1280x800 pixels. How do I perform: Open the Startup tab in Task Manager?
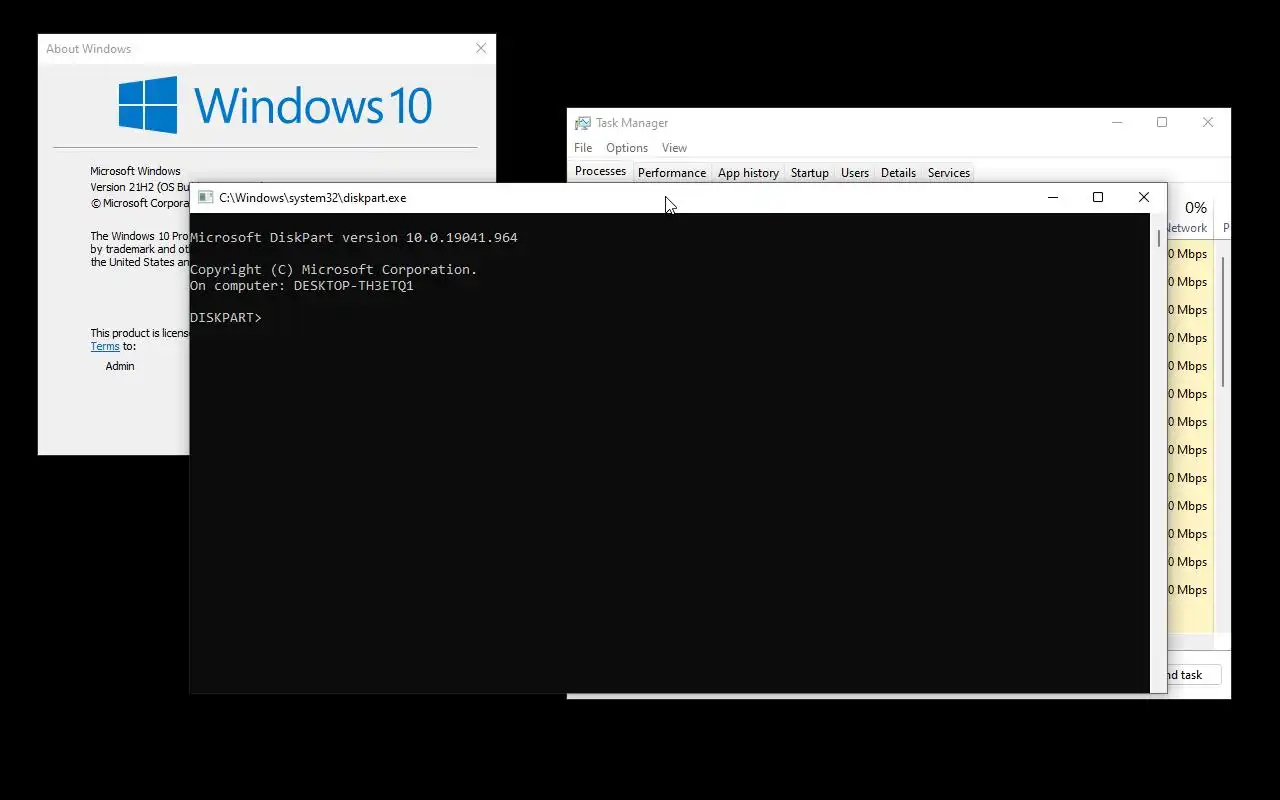point(809,173)
